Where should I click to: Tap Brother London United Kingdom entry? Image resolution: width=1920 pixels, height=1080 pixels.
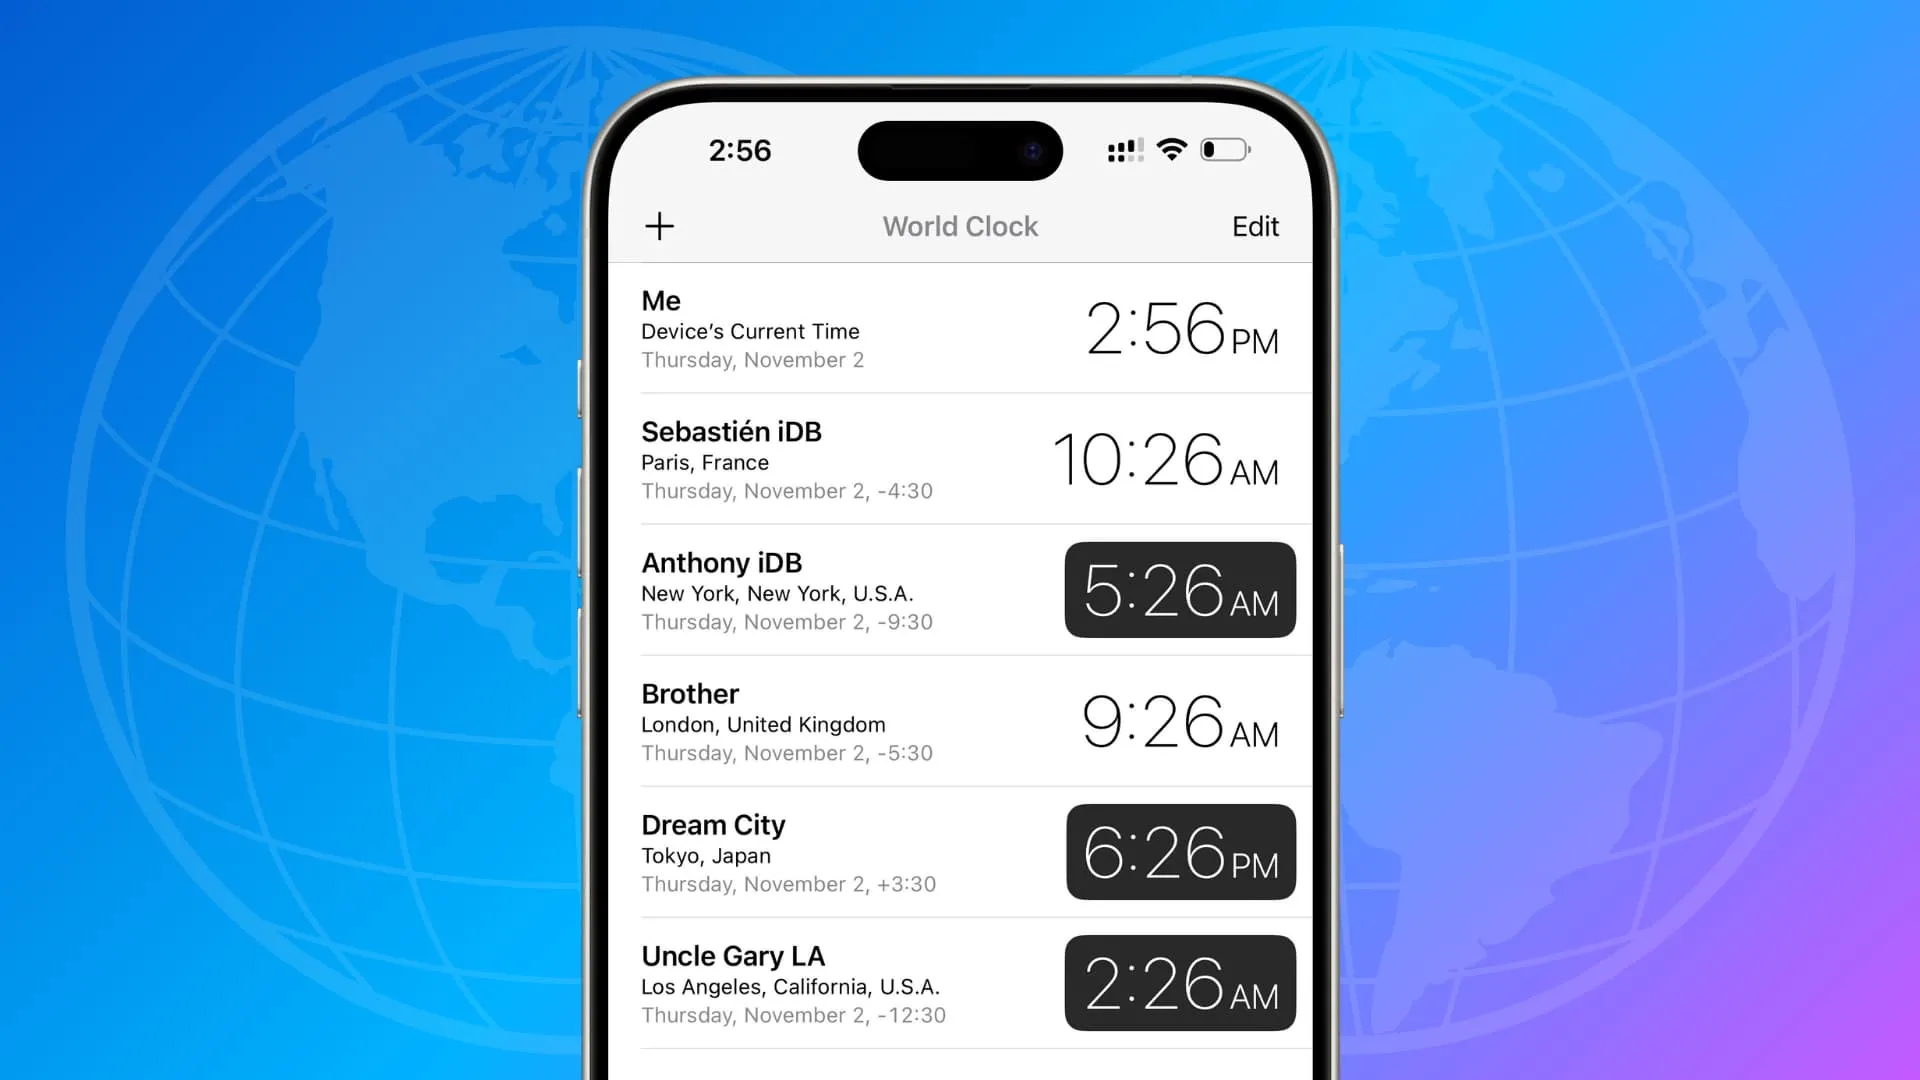[x=959, y=721]
